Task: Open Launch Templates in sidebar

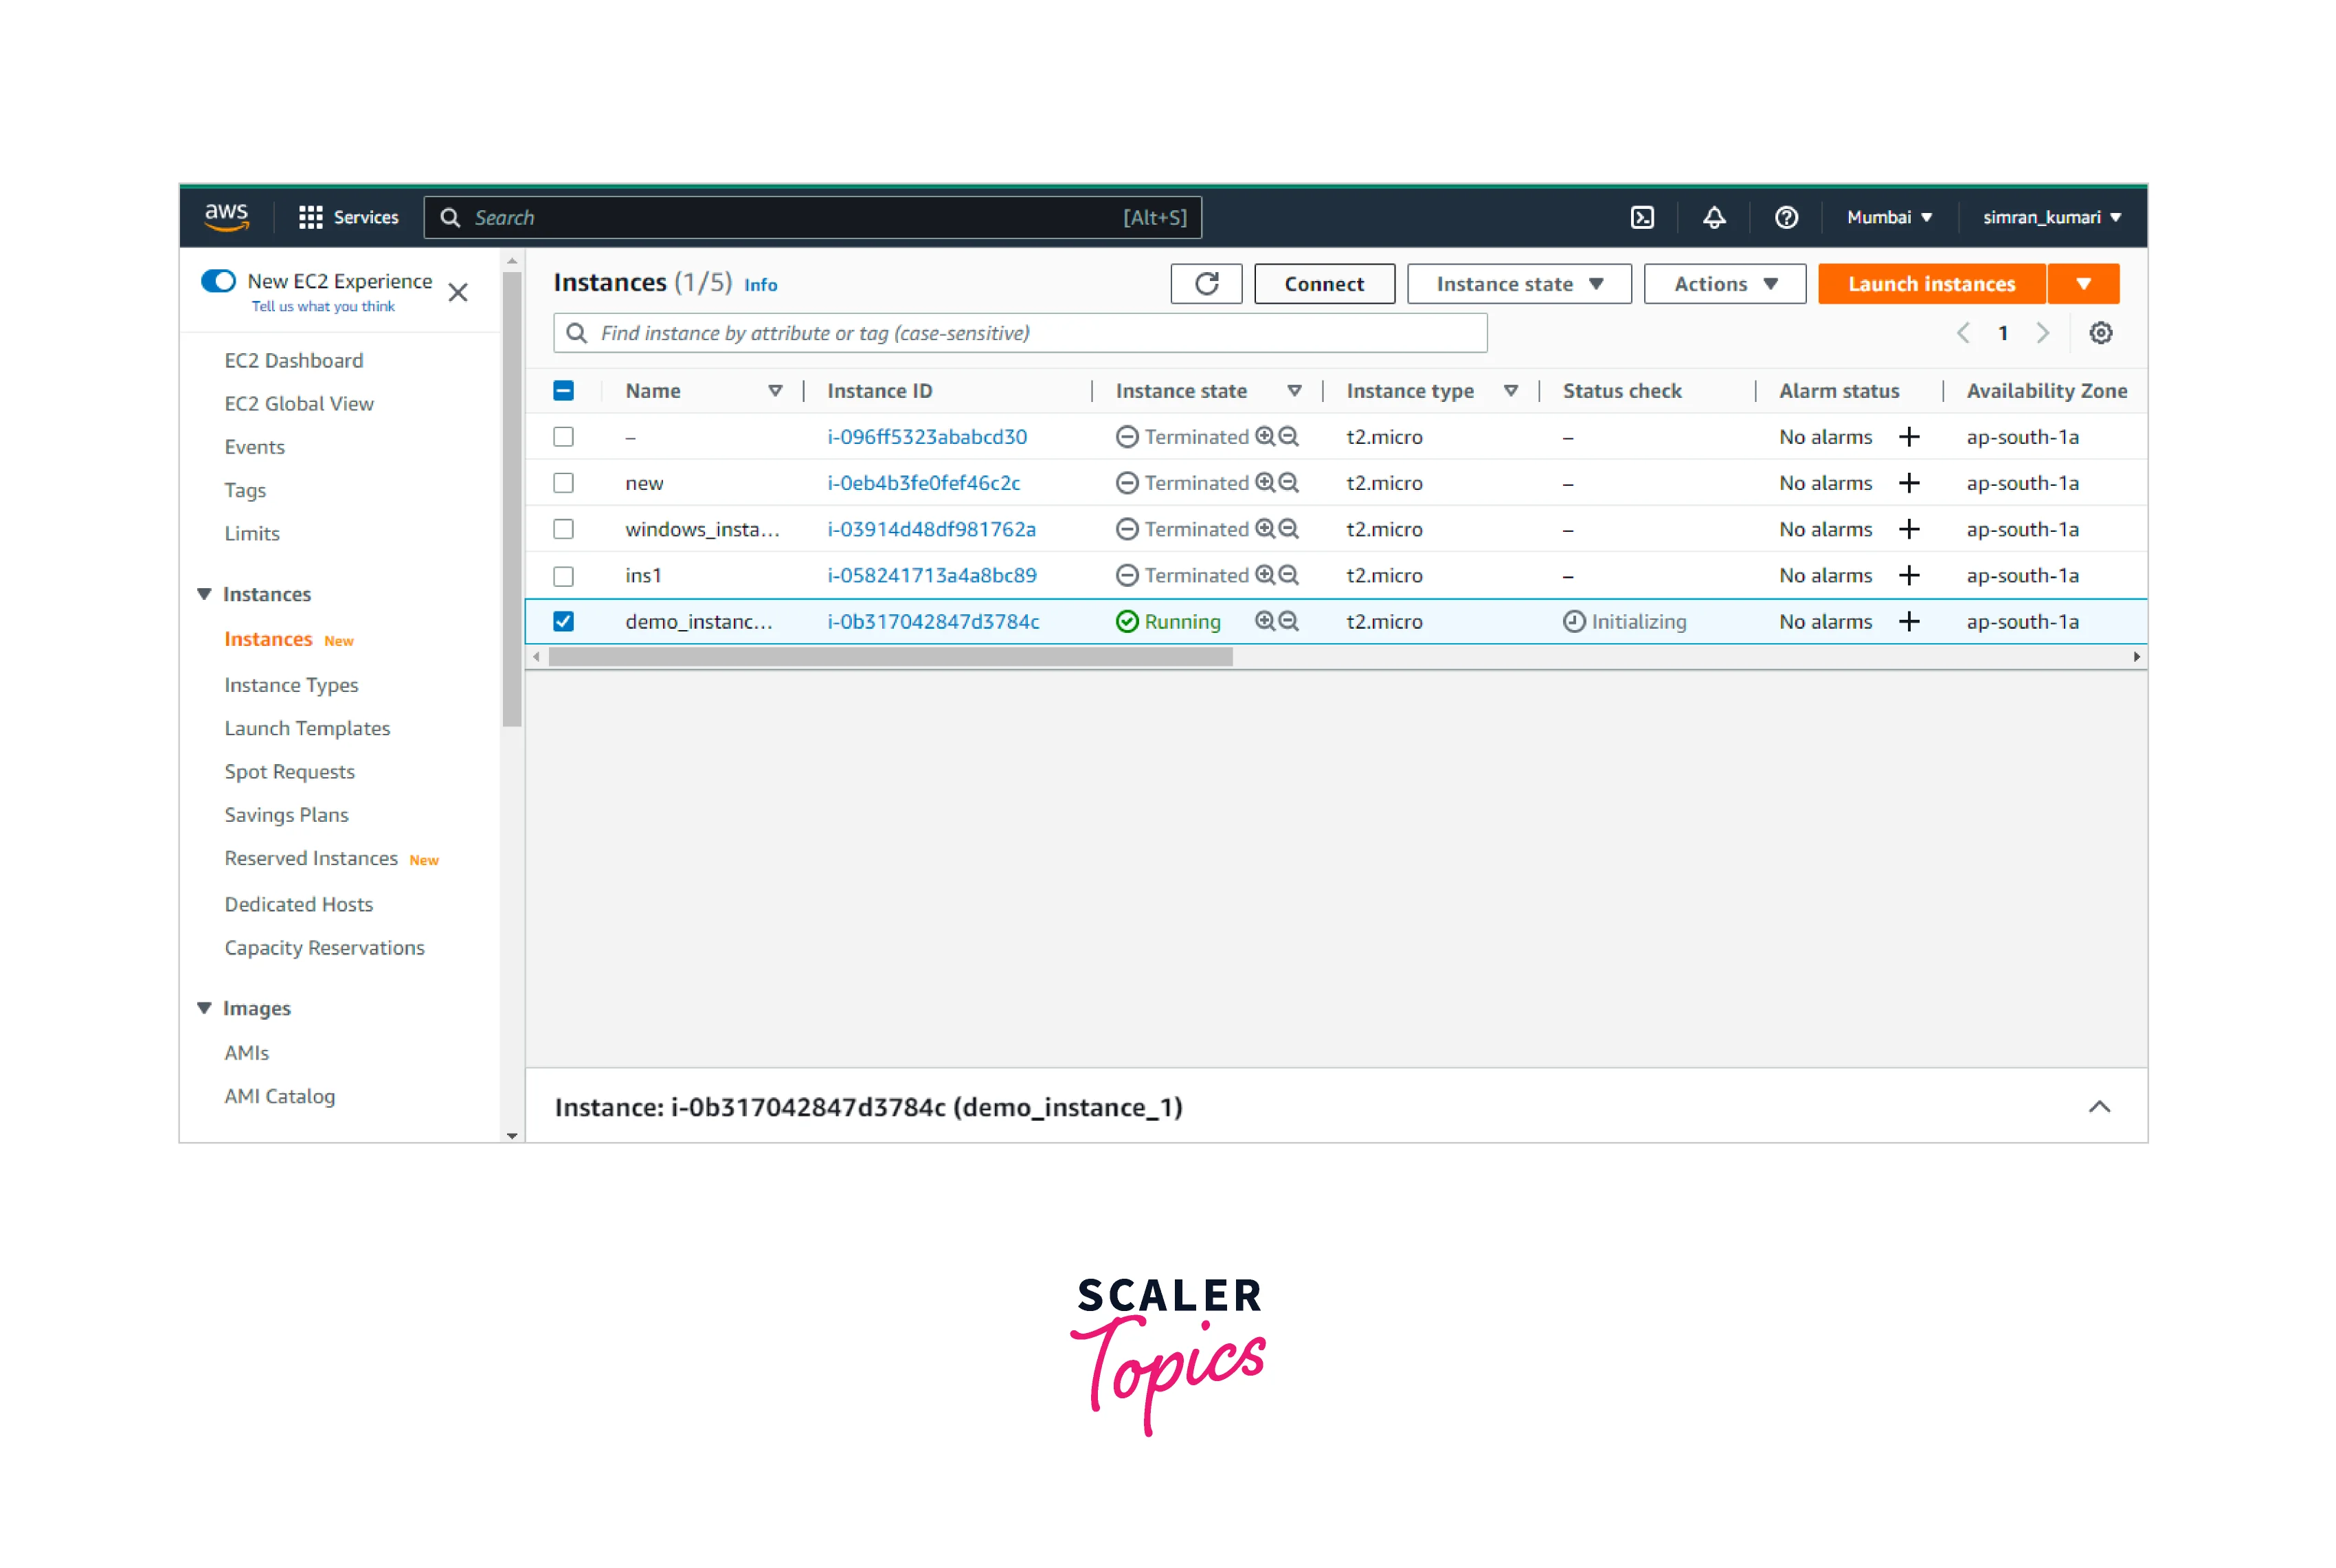Action: [x=307, y=728]
